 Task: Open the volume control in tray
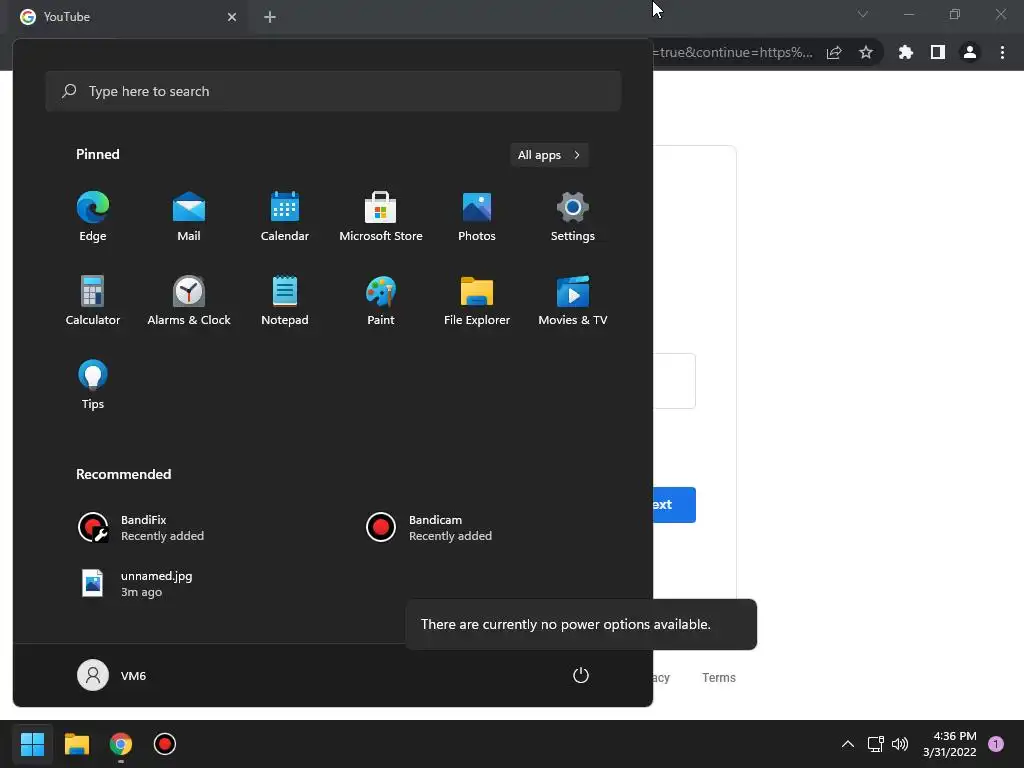point(900,744)
